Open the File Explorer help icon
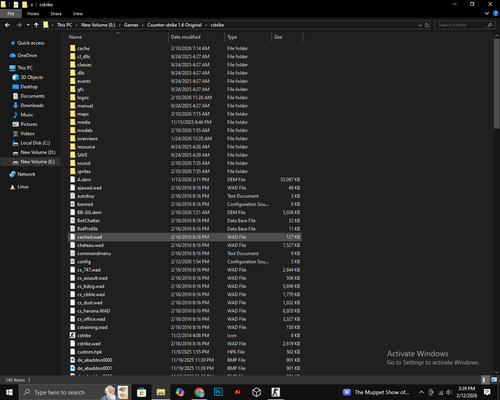500x400 pixels. pos(495,13)
